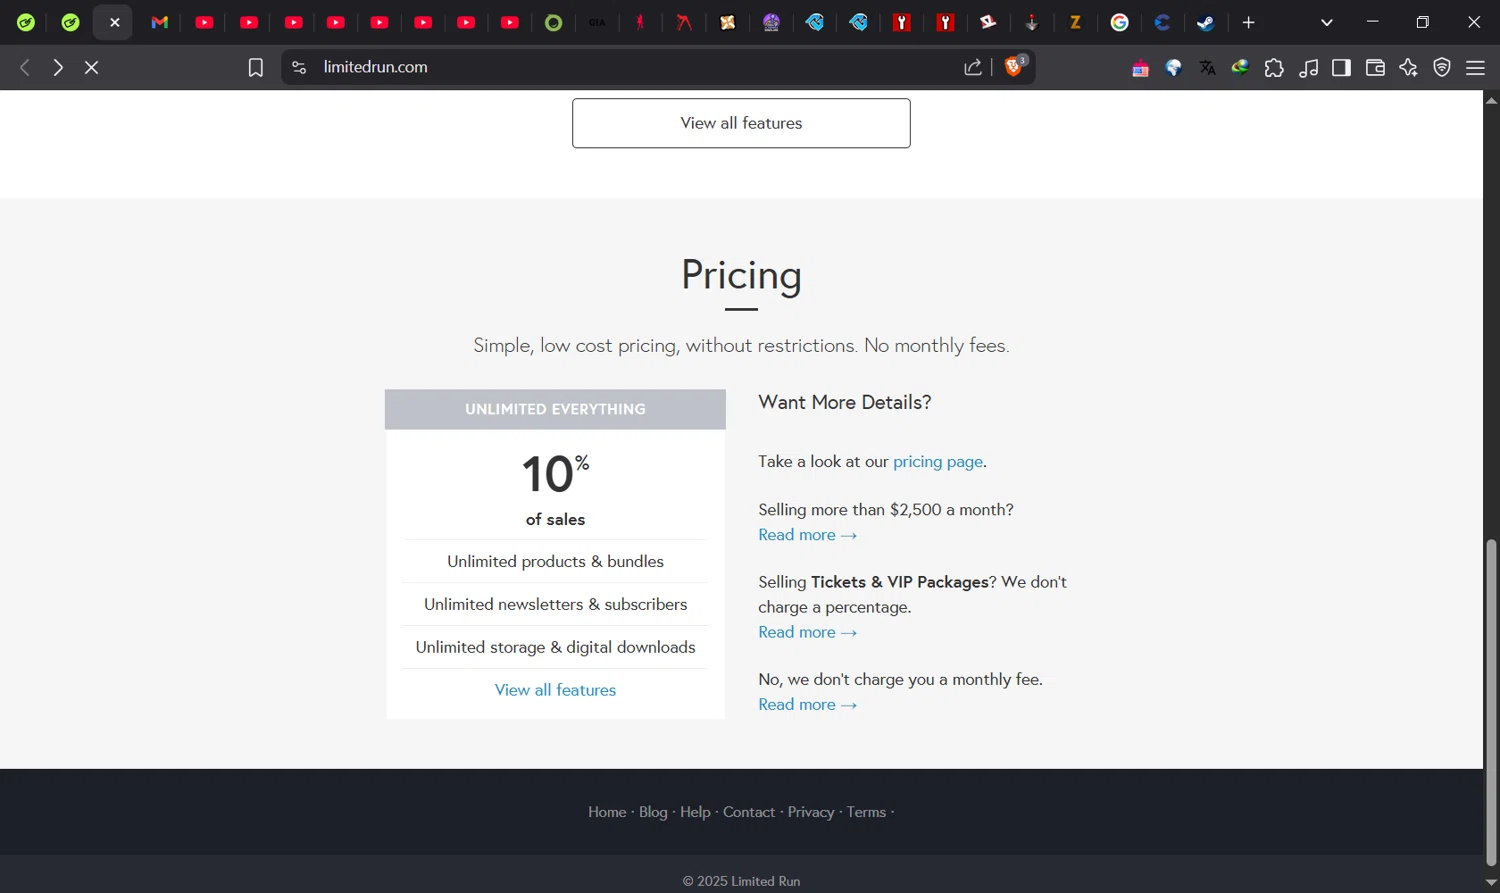1500x893 pixels.
Task: Open the music note playlist icon
Action: tap(1308, 68)
